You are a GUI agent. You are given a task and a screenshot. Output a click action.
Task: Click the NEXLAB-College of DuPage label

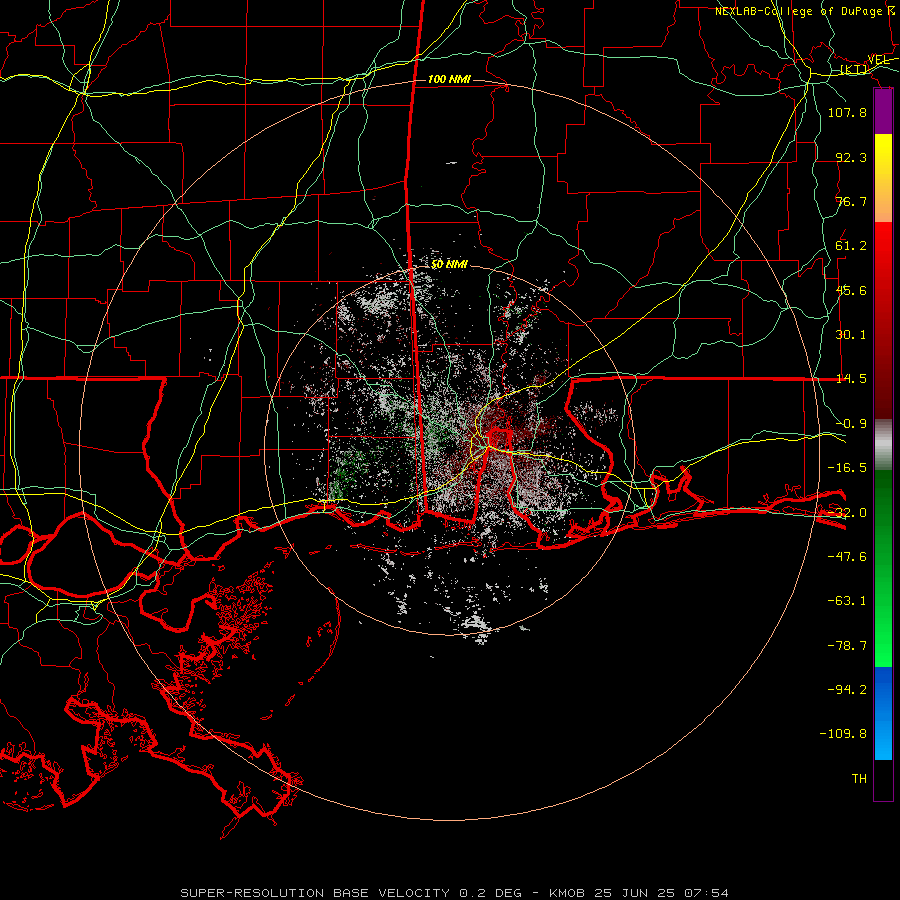(x=799, y=11)
